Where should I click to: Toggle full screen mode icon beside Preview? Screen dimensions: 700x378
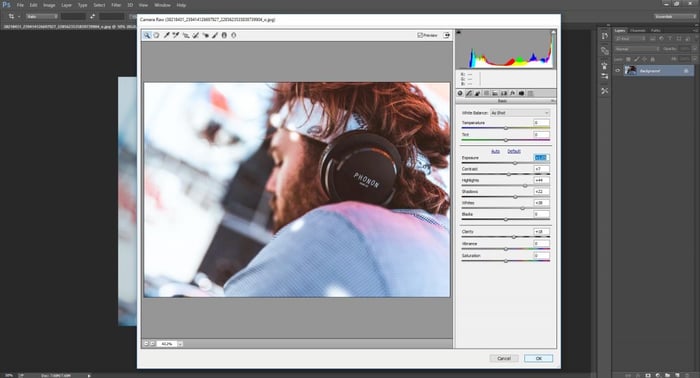tap(446, 35)
